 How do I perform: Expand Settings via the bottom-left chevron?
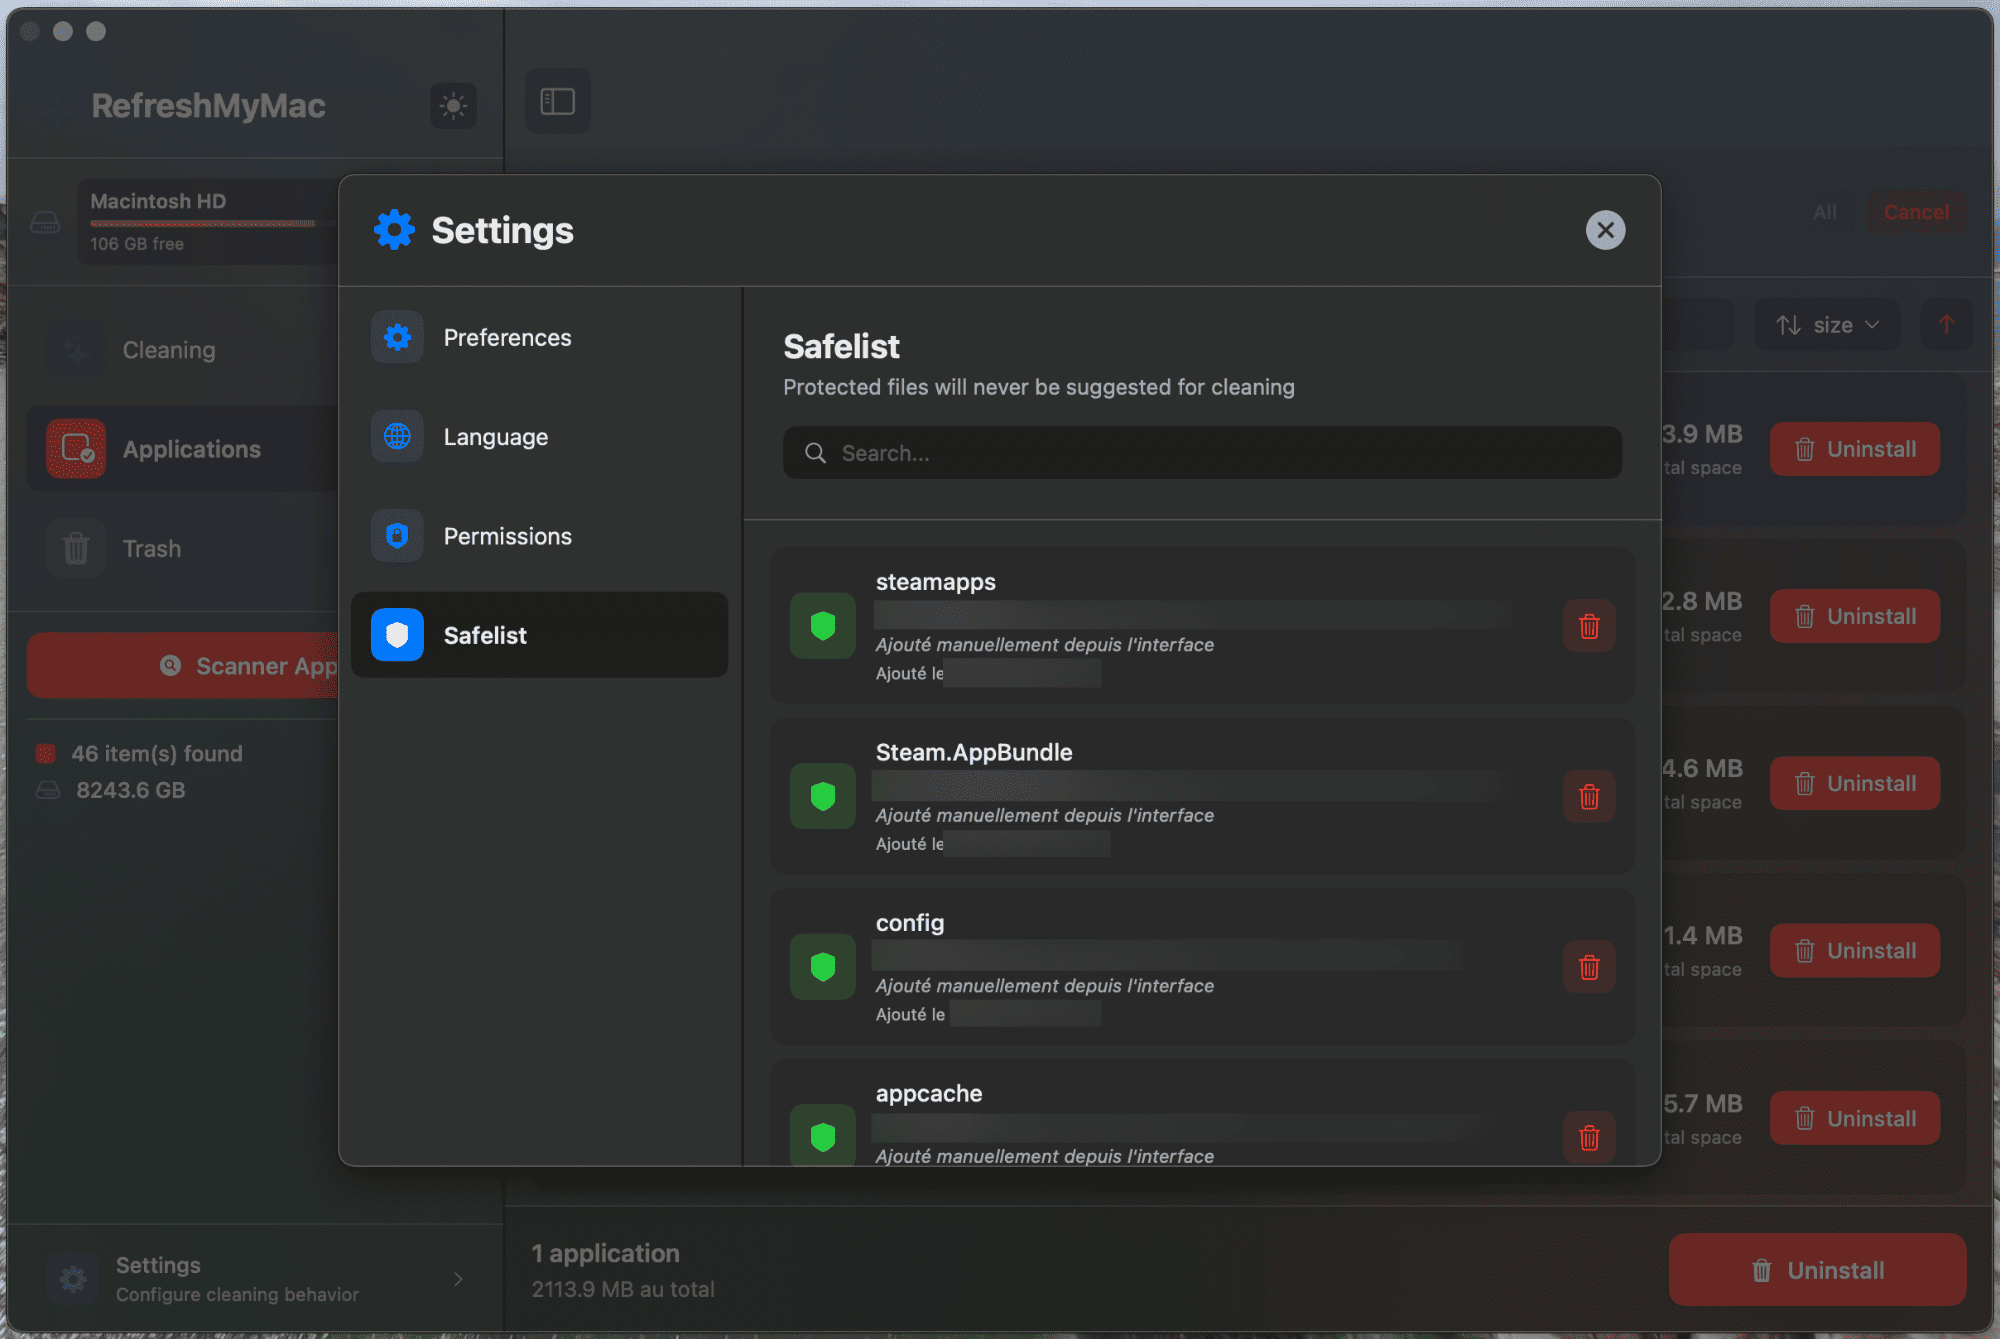coord(458,1278)
